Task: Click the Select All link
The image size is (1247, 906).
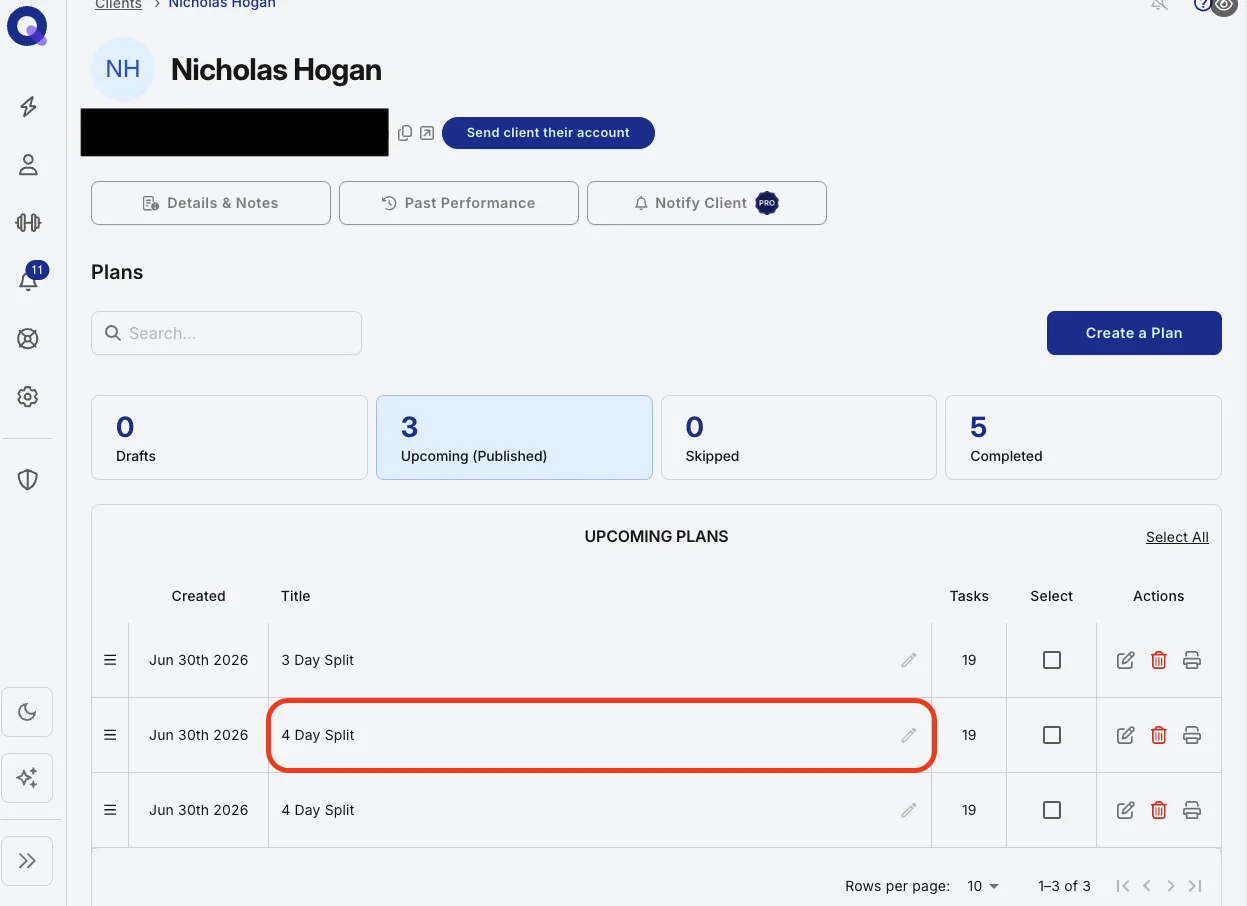Action: [1177, 537]
